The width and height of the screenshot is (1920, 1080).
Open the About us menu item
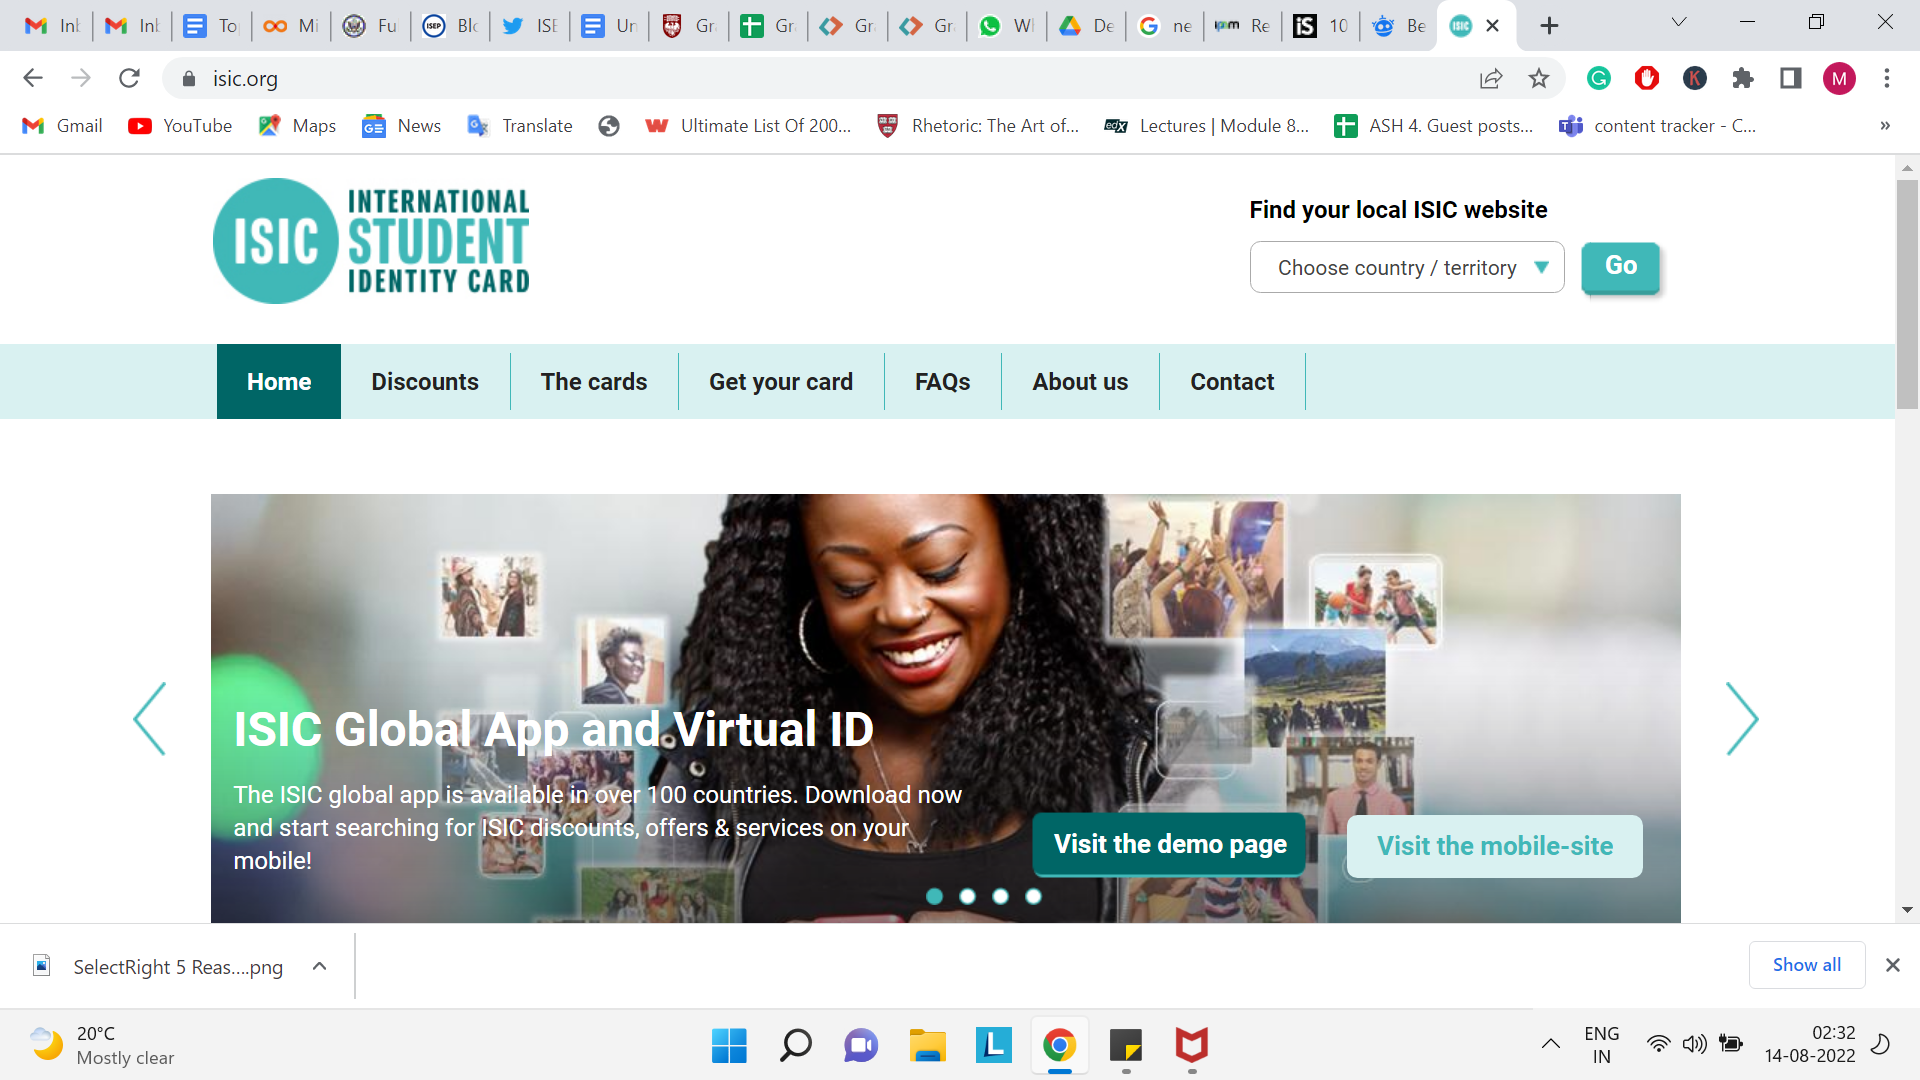coord(1080,382)
